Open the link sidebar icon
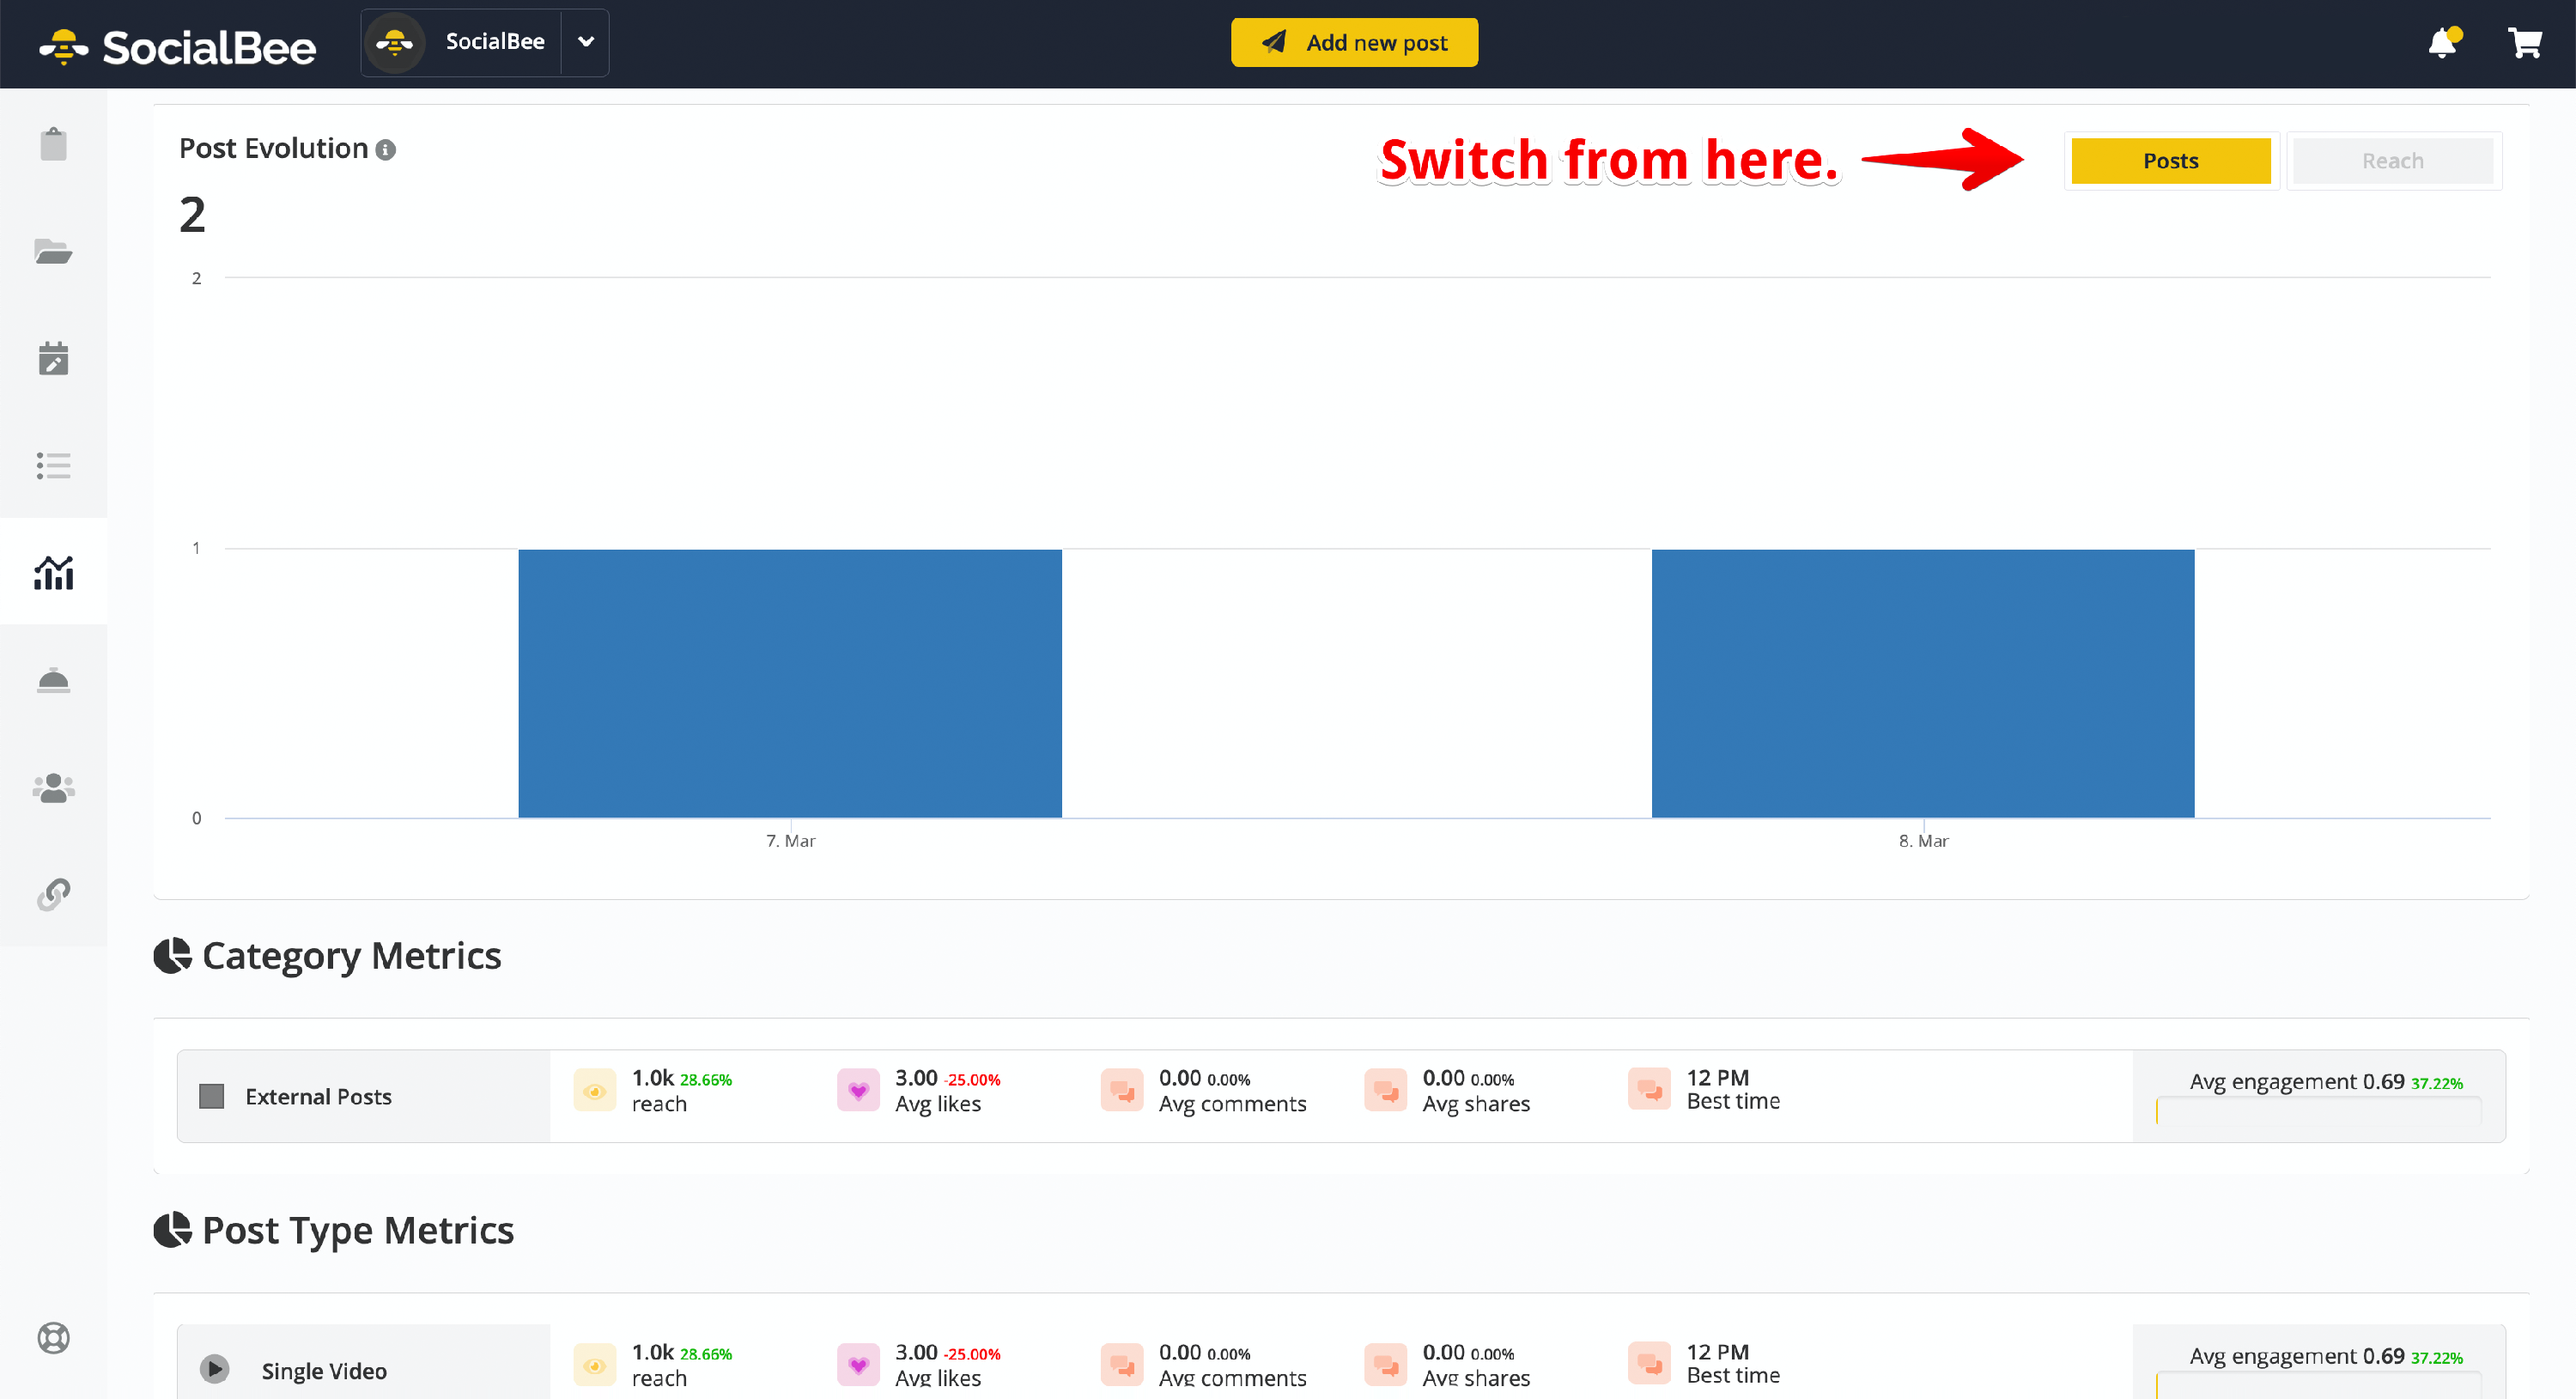 (x=53, y=894)
